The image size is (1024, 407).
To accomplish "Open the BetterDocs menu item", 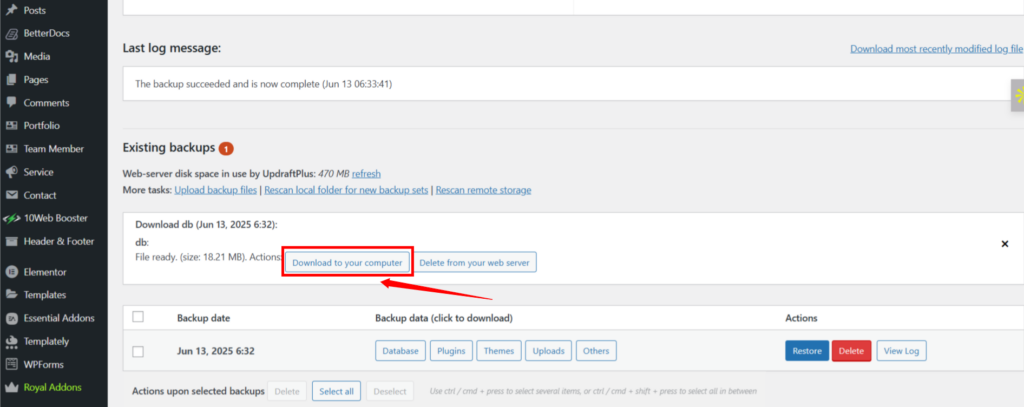I will pyautogui.click(x=46, y=33).
